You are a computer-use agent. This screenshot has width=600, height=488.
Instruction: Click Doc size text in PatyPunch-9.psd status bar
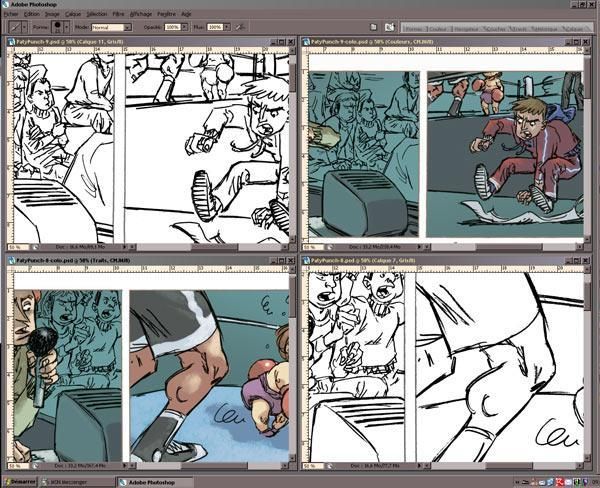pyautogui.click(x=80, y=247)
